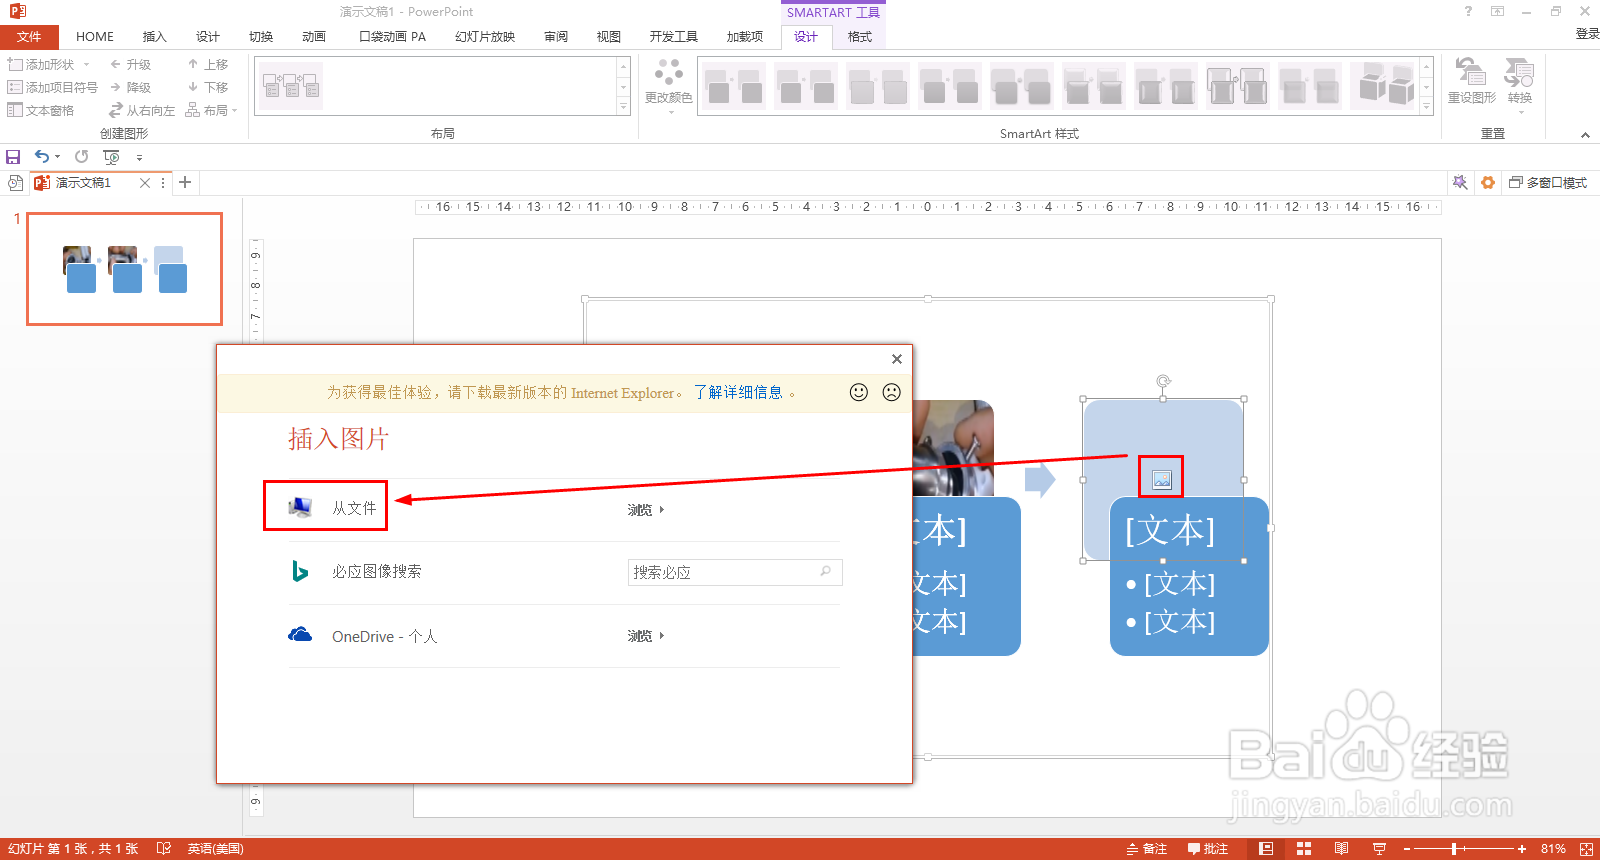Click the zoom slider handle
Screen dimensions: 1600x860
tap(1454, 849)
